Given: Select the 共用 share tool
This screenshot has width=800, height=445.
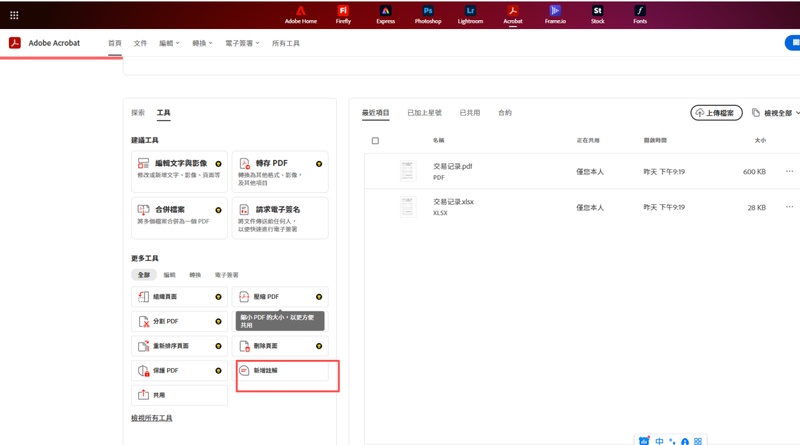Looking at the screenshot, I should click(x=179, y=395).
